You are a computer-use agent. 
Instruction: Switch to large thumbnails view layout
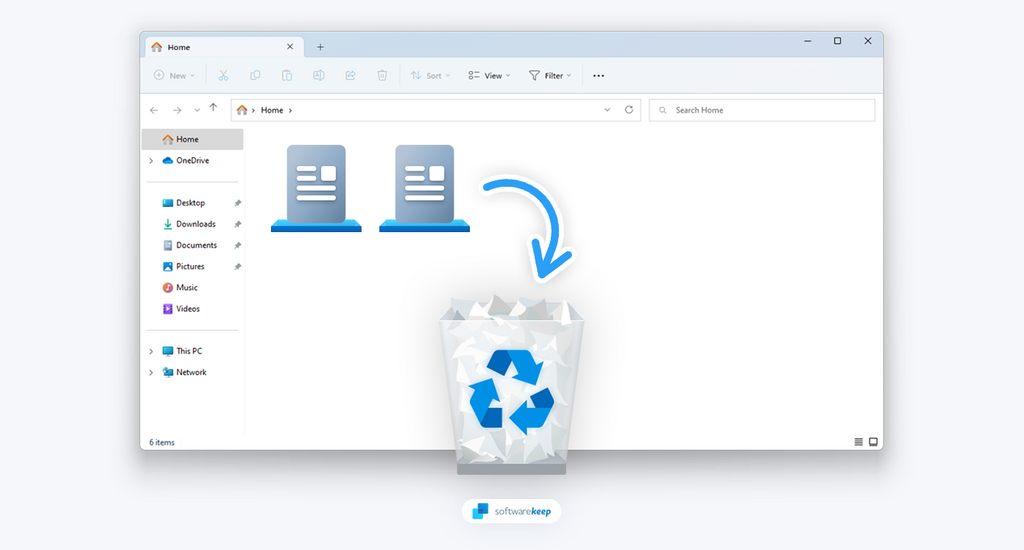tap(873, 441)
